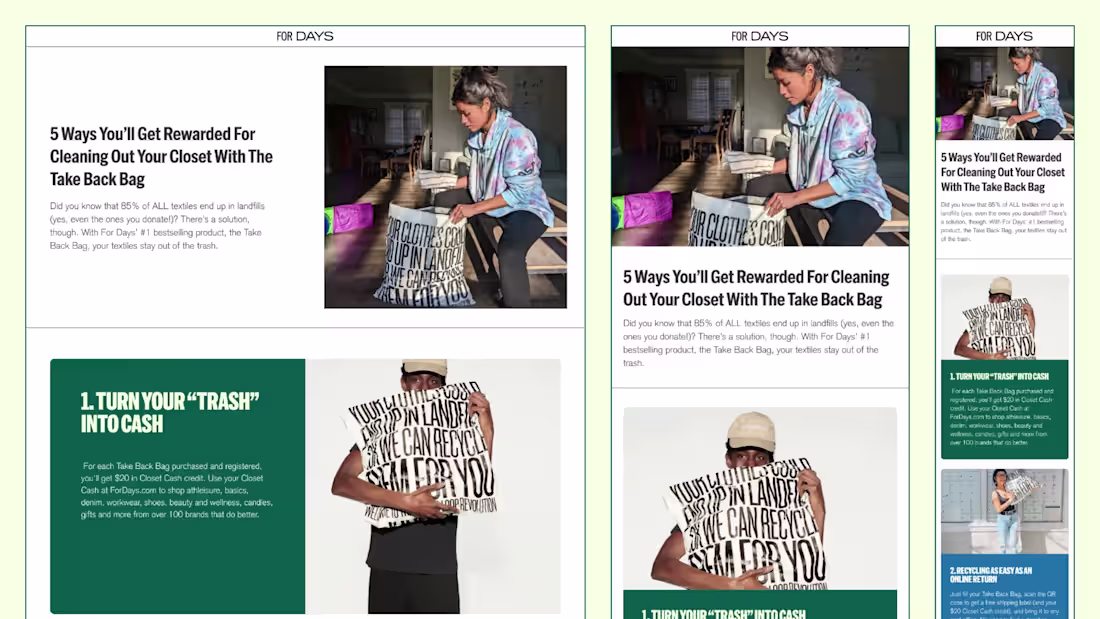Click the FOR DAYS logo in the mobile view

click(x=1004, y=35)
